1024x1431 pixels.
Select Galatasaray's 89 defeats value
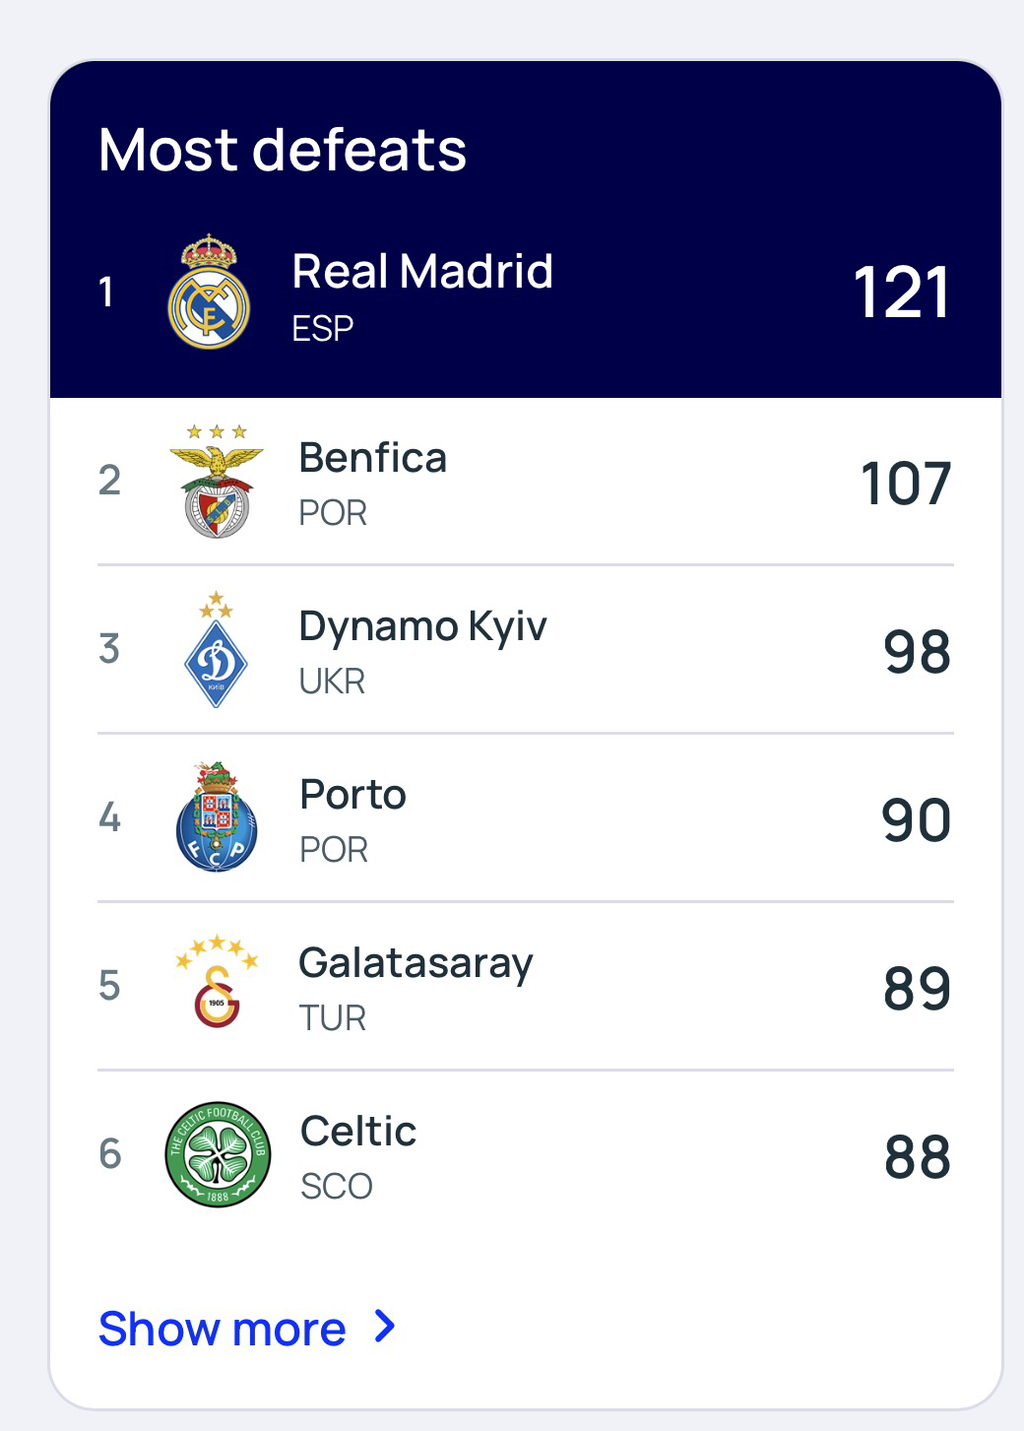[x=917, y=989]
